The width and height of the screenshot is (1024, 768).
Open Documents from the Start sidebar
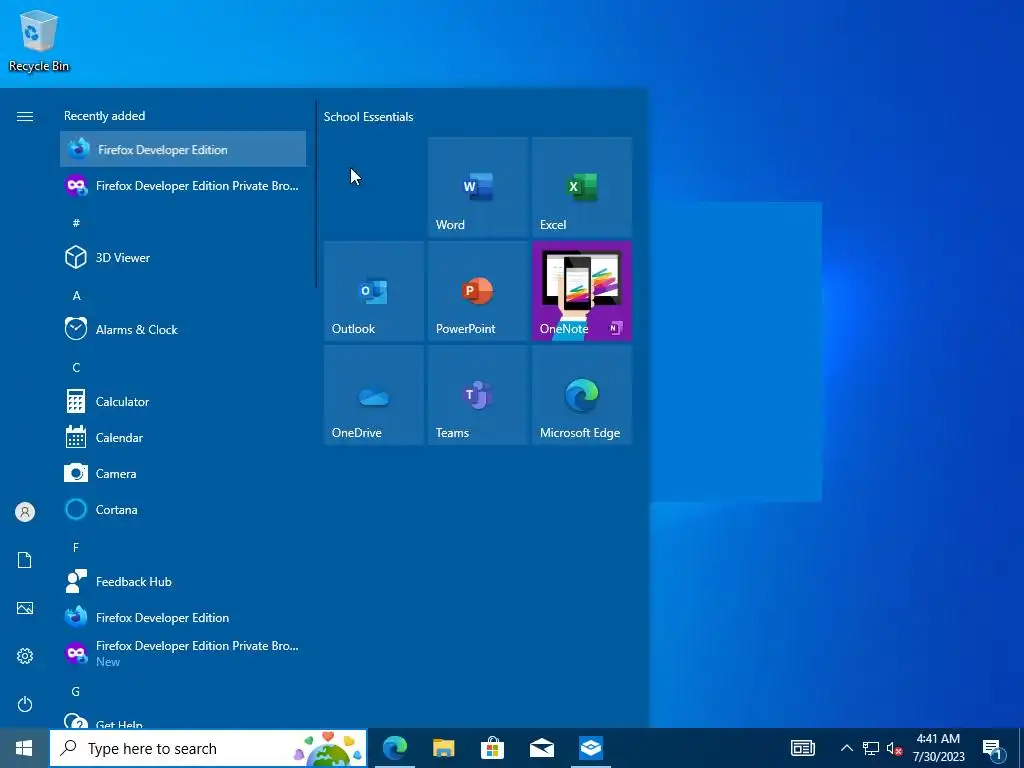25,560
